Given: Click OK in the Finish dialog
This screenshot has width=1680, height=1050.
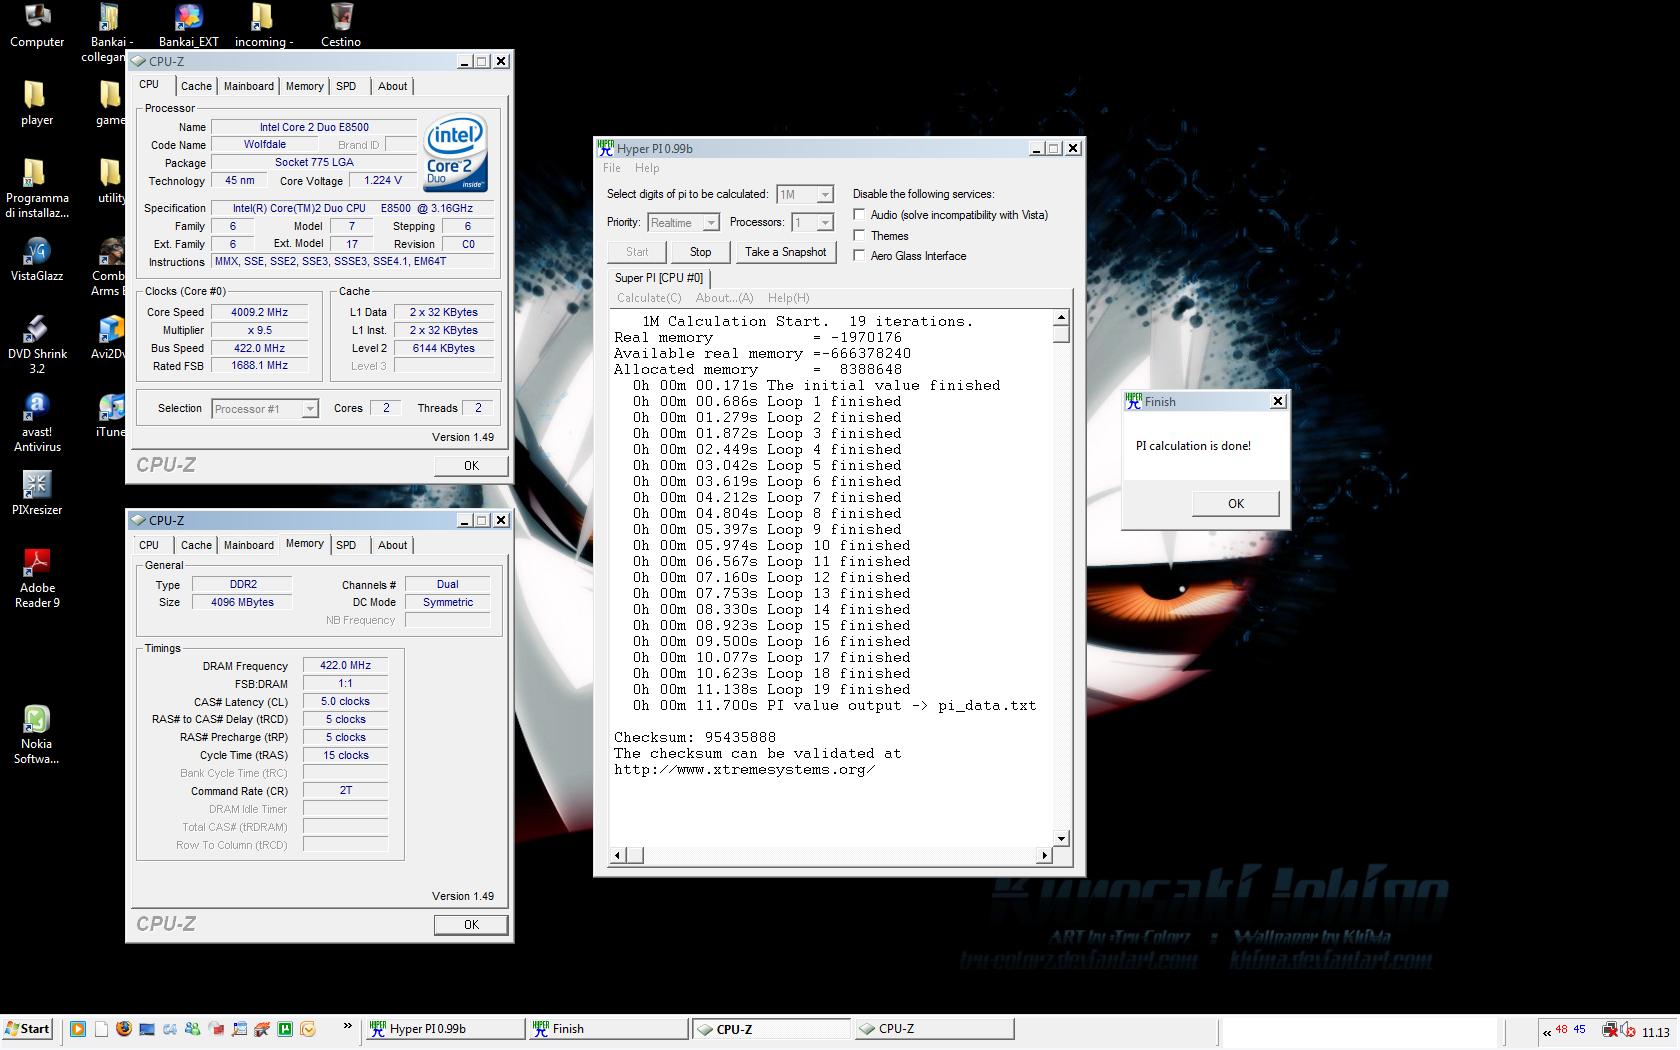Looking at the screenshot, I should pos(1236,504).
